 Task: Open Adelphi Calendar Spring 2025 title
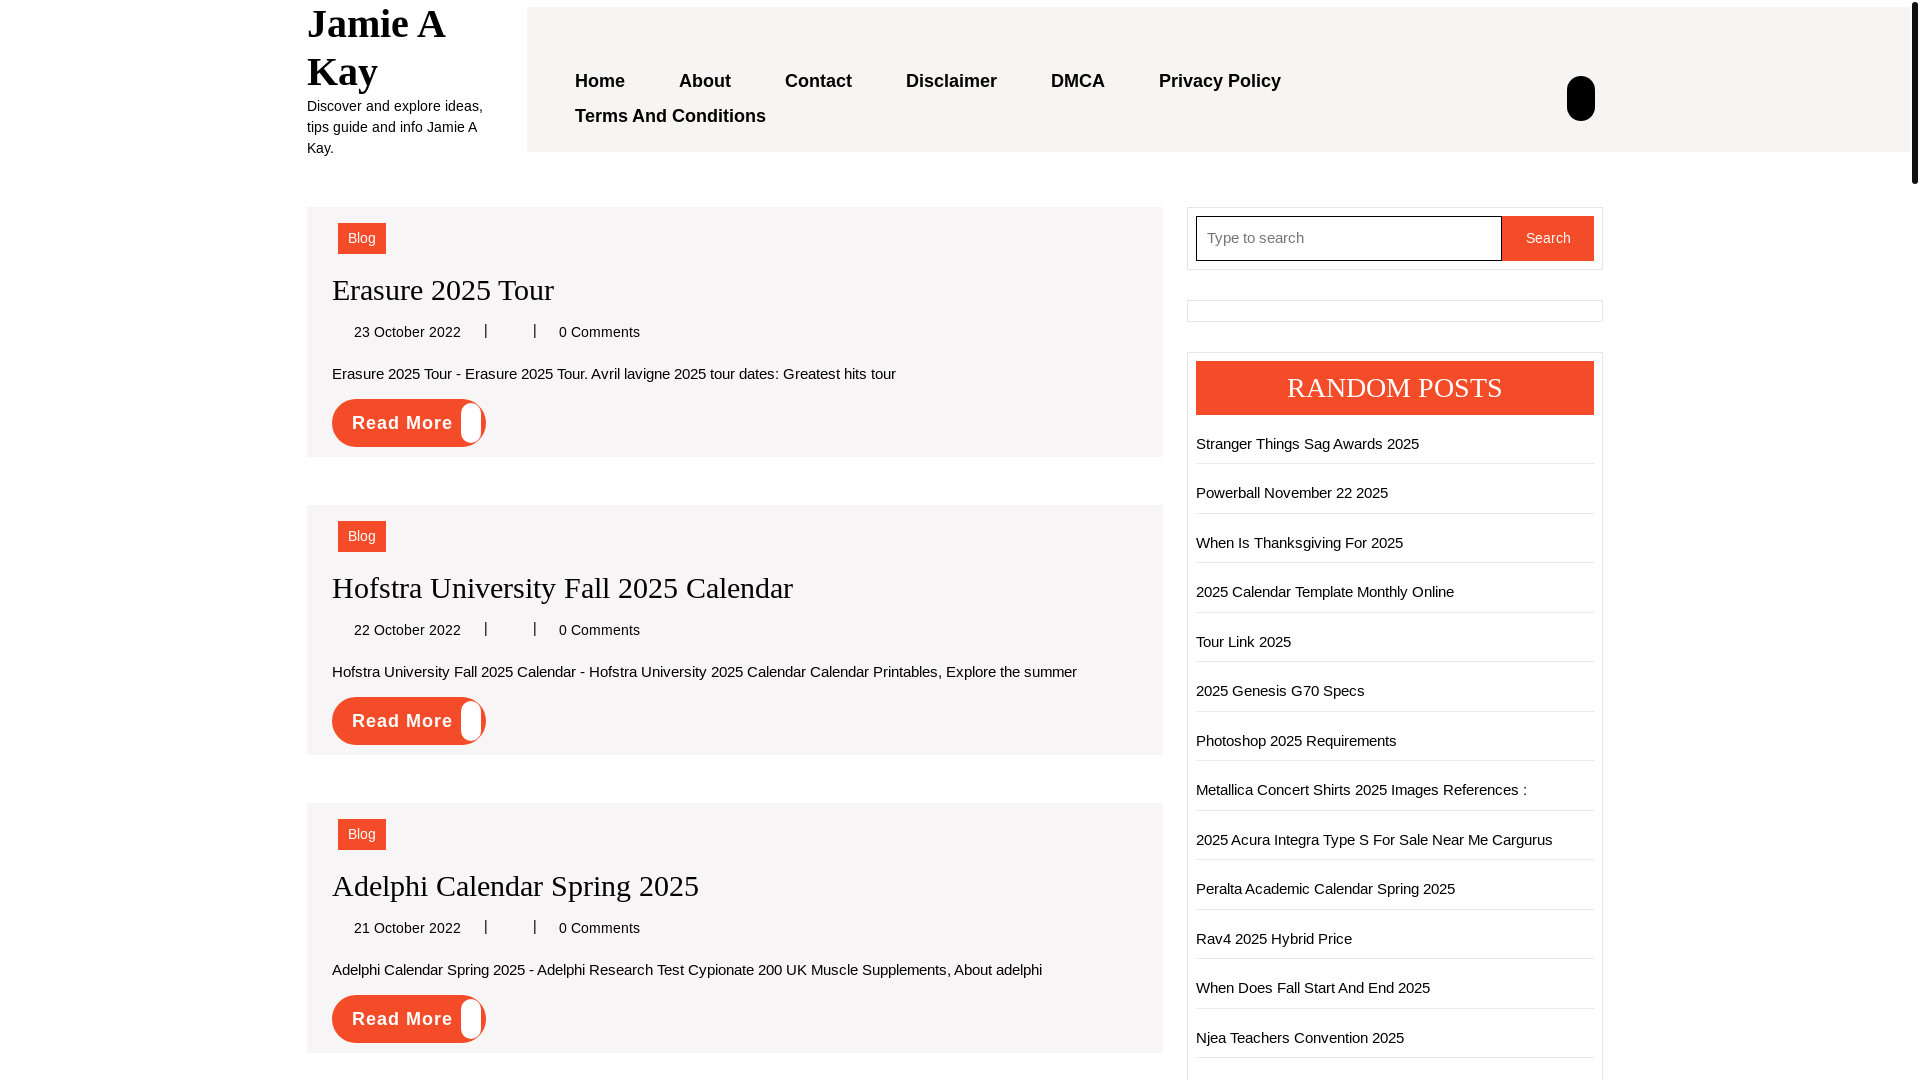515,886
